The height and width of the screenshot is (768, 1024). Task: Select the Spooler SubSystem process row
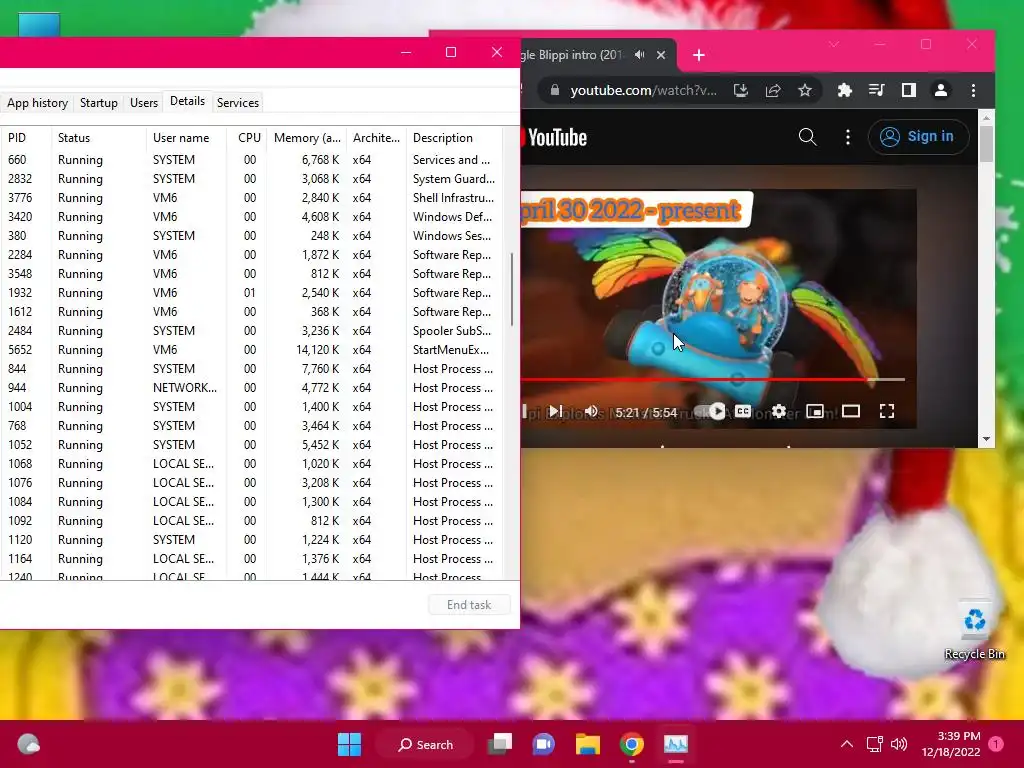(x=251, y=330)
